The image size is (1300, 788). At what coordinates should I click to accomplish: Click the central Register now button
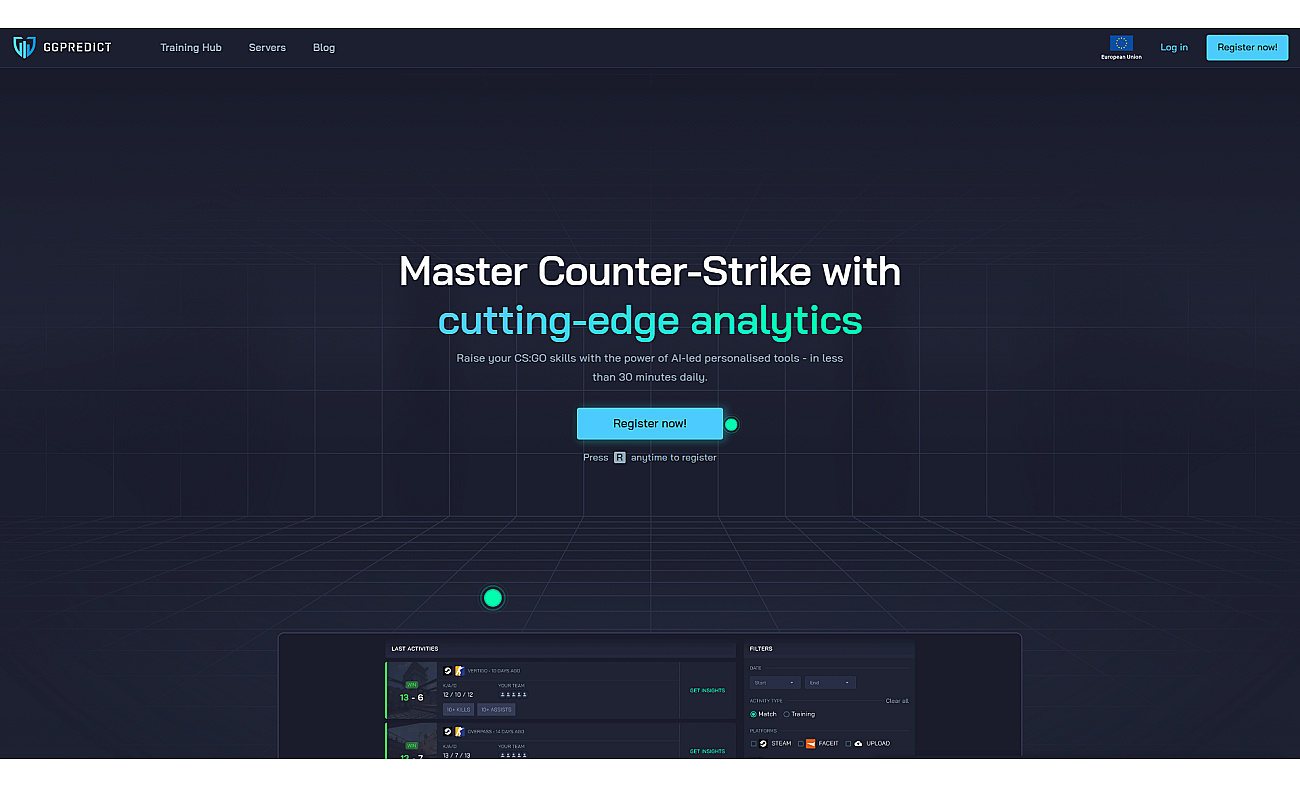pyautogui.click(x=650, y=423)
